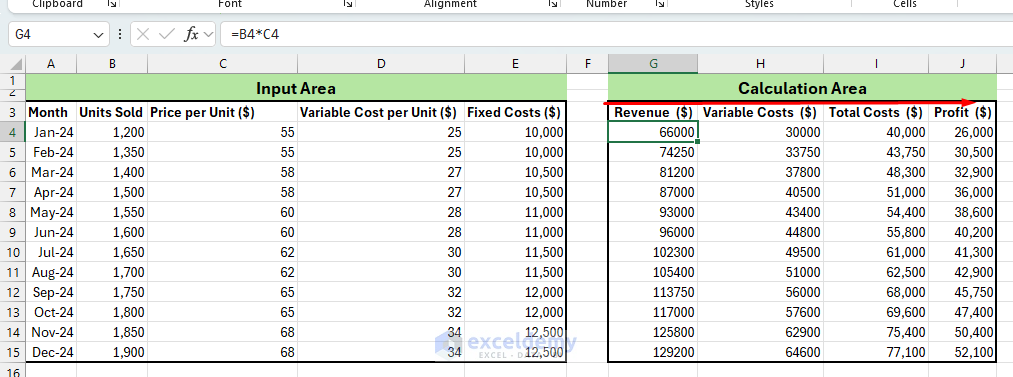The width and height of the screenshot is (1013, 377).
Task: Select column H header
Action: click(760, 64)
